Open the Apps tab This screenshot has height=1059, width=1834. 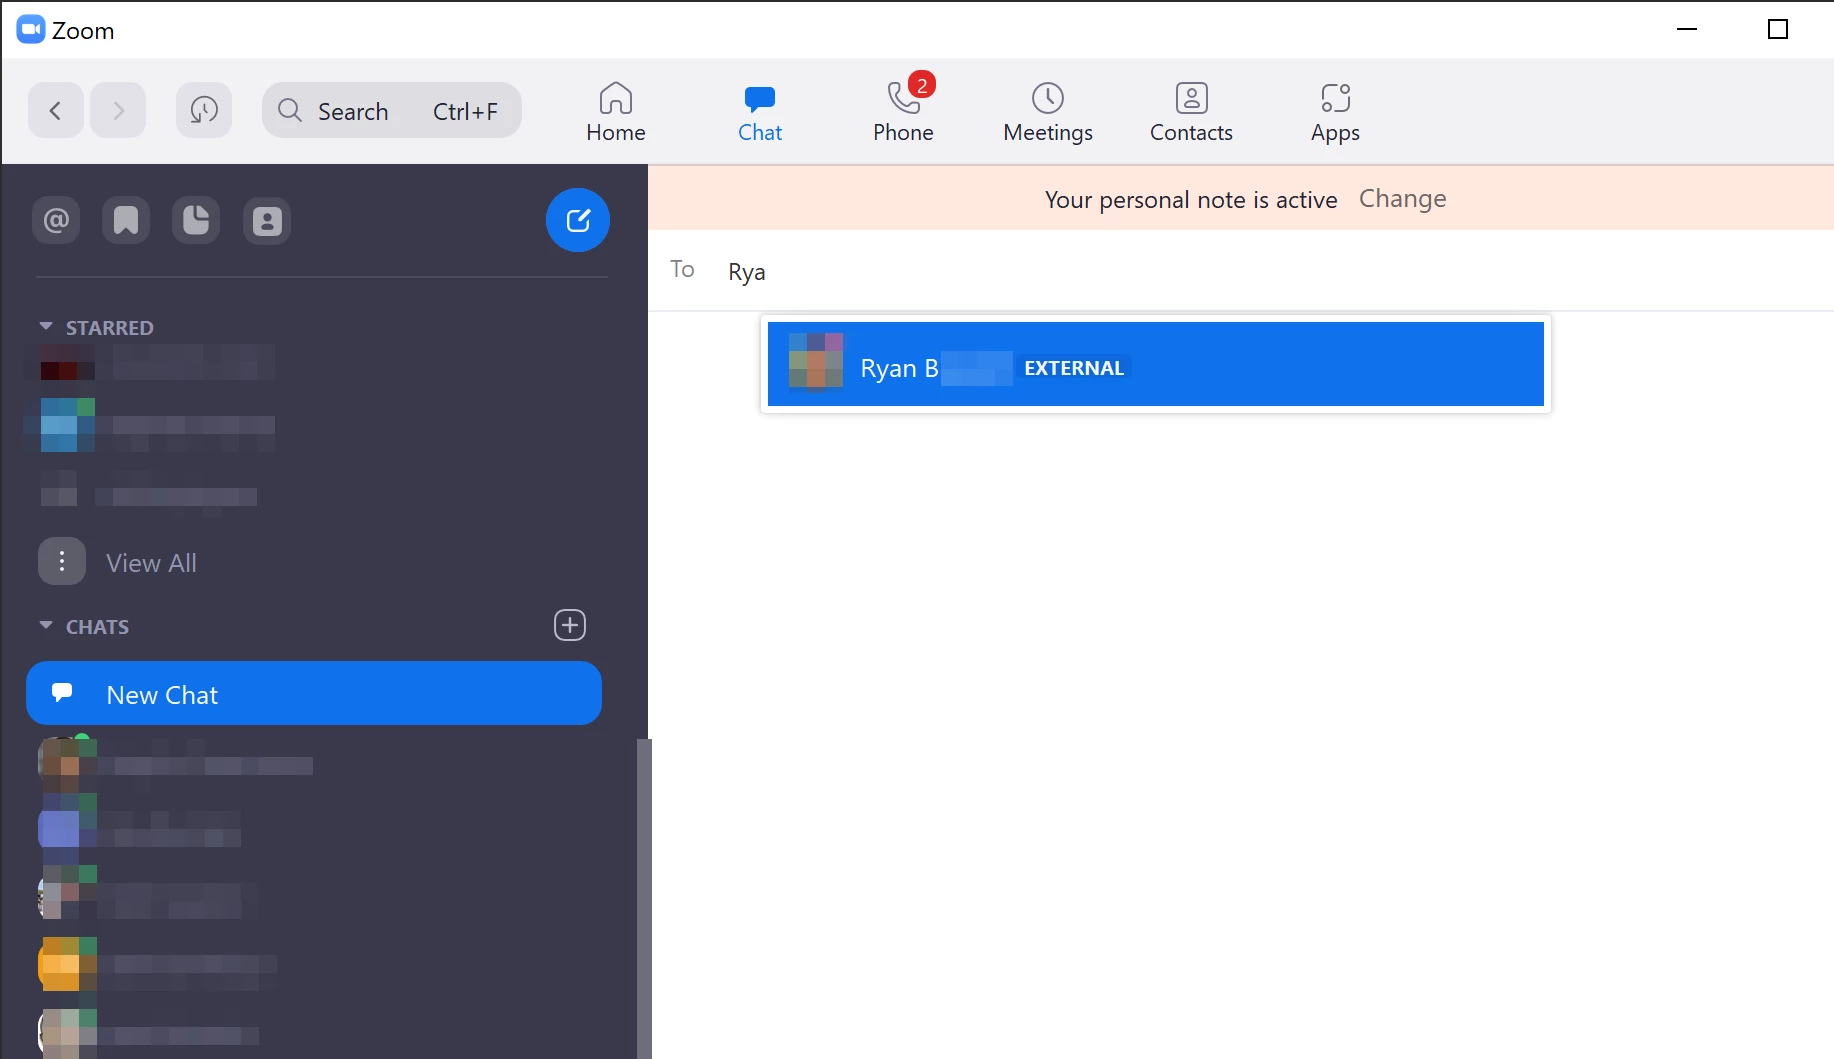(1336, 112)
